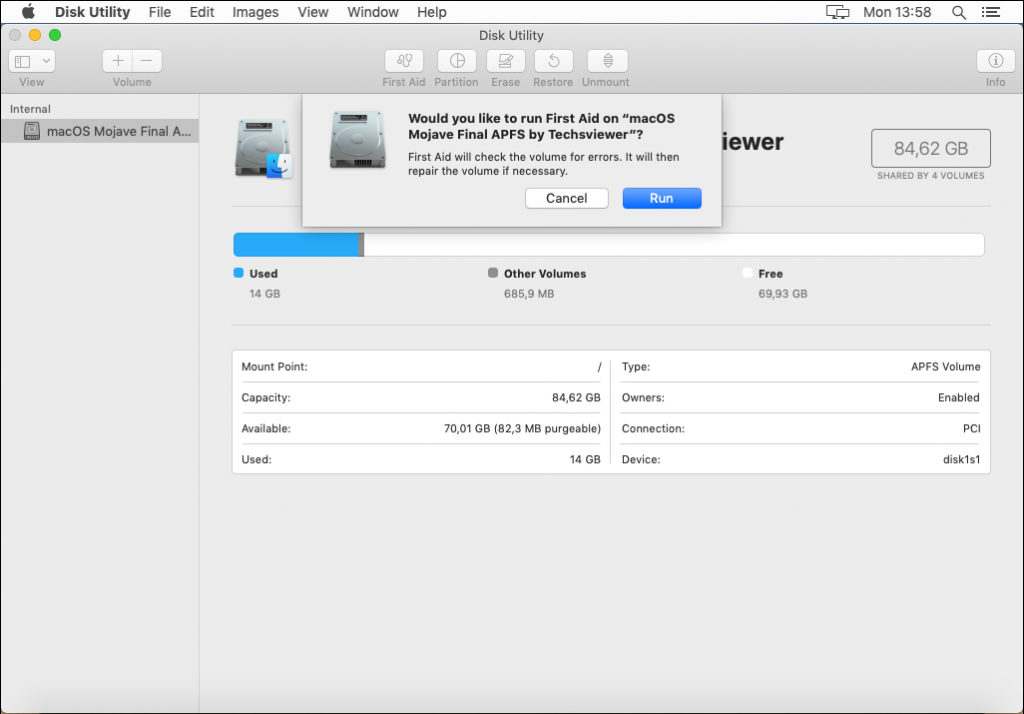Click the Enabled owners value

click(x=959, y=397)
